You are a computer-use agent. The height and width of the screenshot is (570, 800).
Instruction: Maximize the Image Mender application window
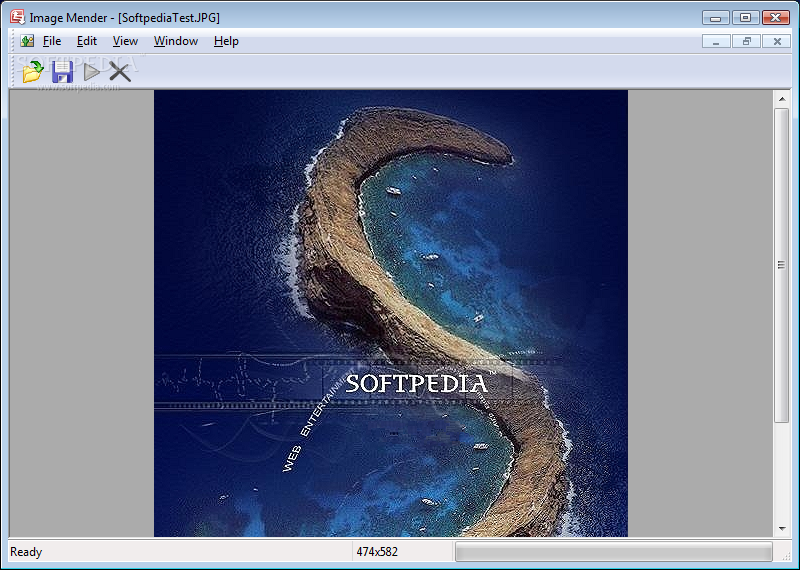click(745, 18)
